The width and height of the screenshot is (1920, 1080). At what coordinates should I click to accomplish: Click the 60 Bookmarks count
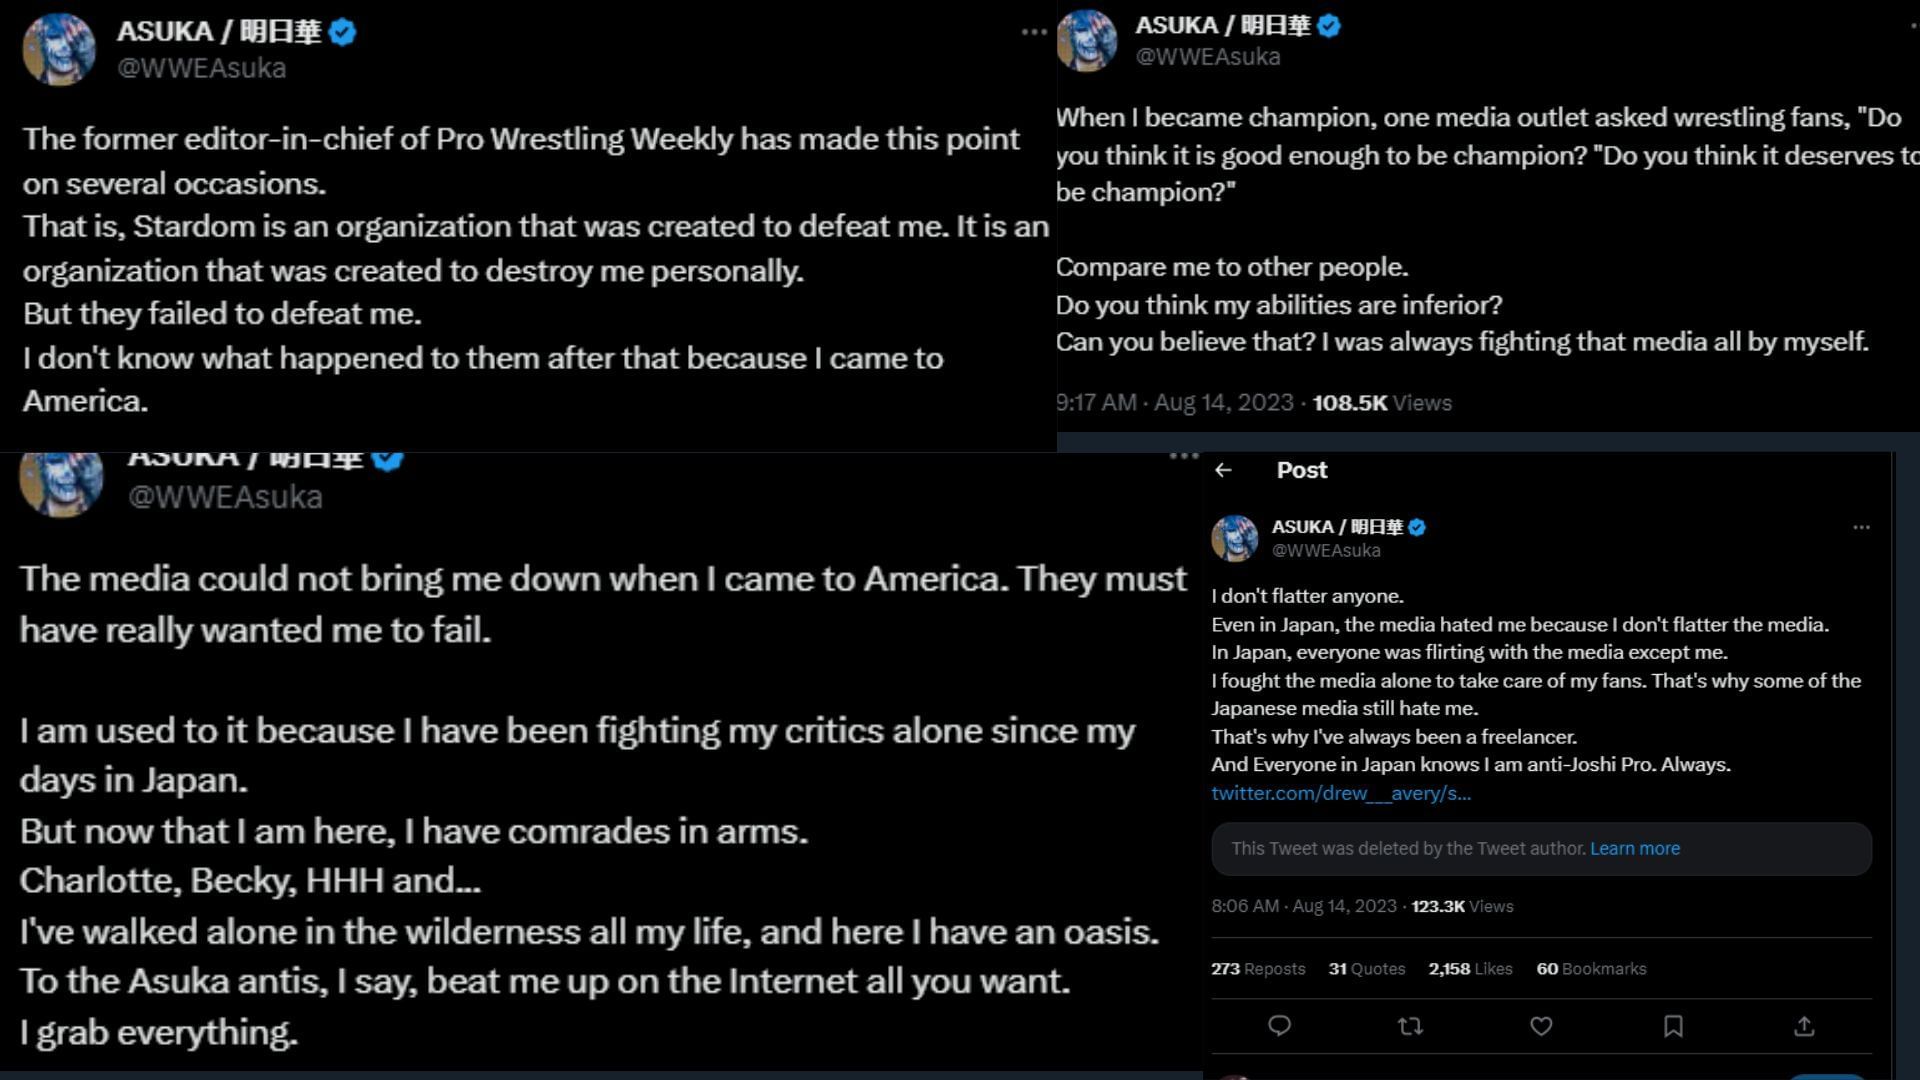coord(1591,968)
